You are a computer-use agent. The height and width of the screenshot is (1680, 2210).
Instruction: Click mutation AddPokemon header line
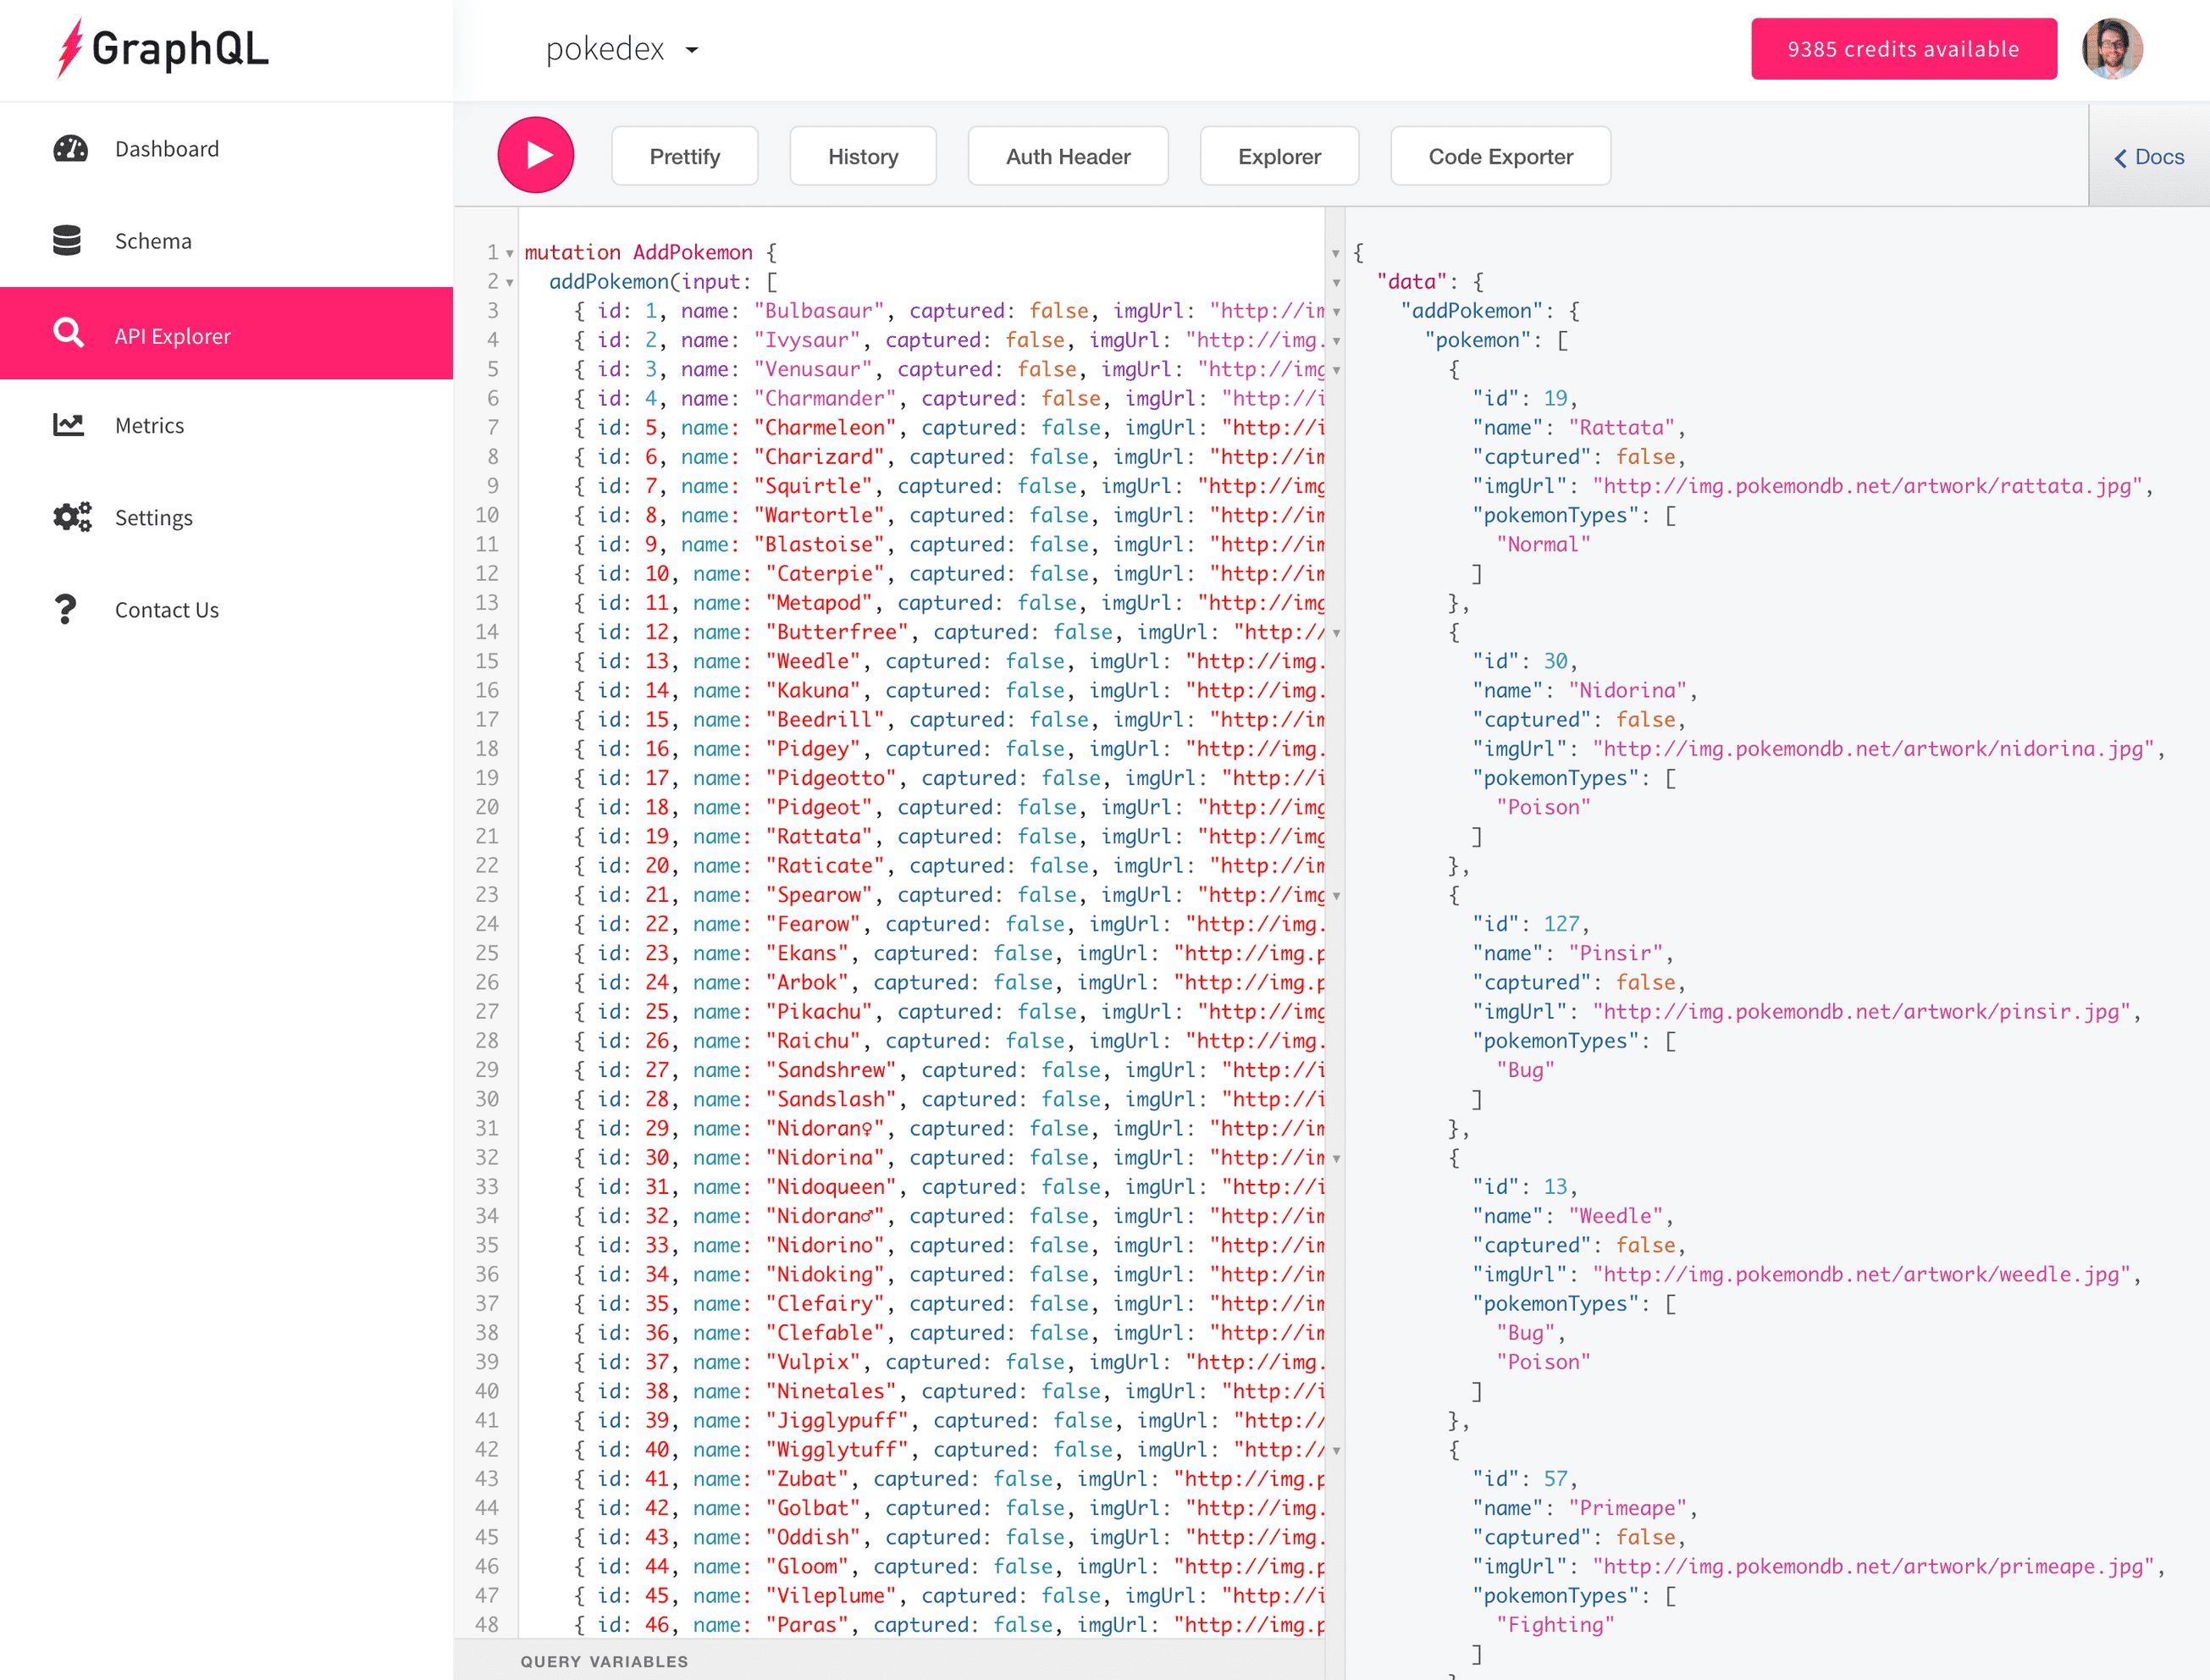click(x=650, y=253)
